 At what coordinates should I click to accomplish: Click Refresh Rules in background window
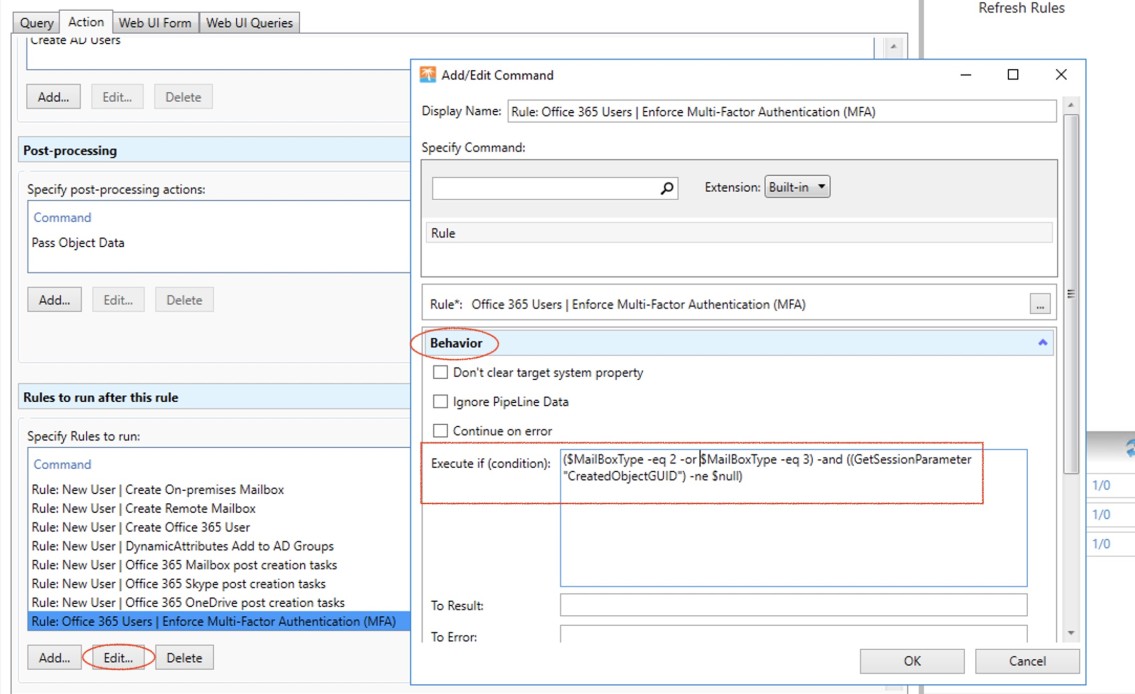pyautogui.click(x=1021, y=8)
